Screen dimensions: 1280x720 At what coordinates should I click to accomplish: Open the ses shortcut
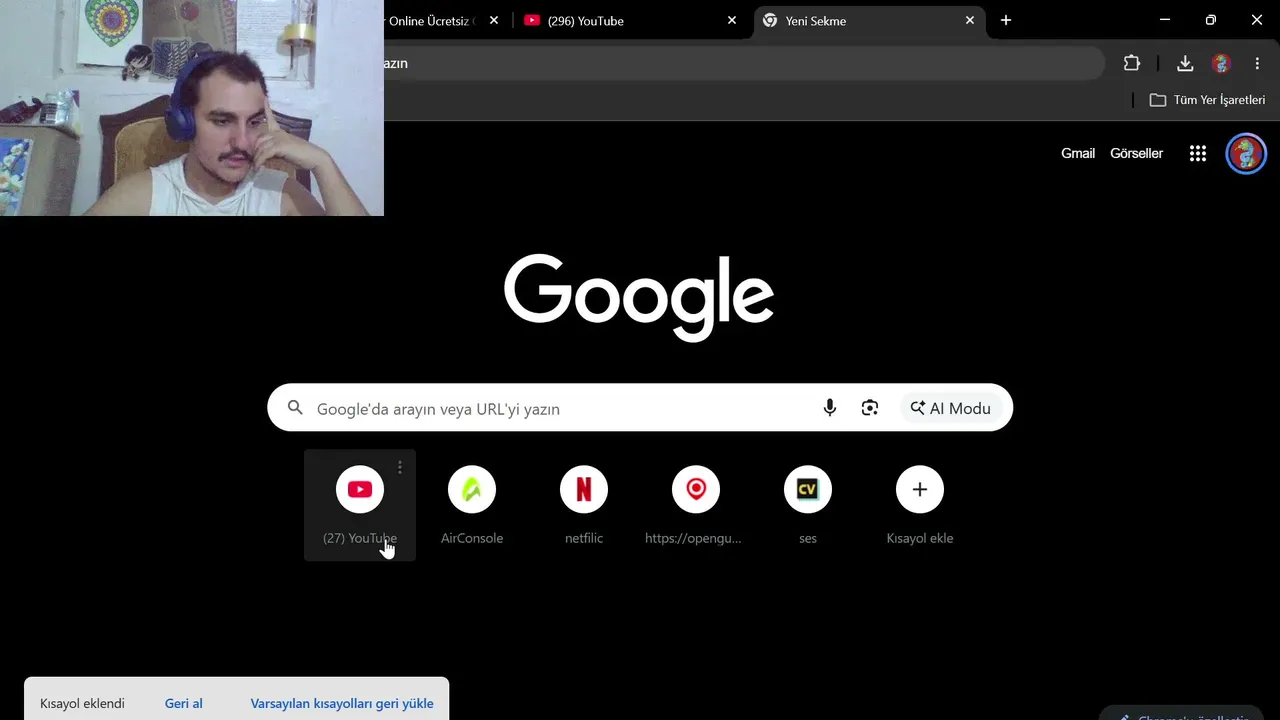pos(808,505)
